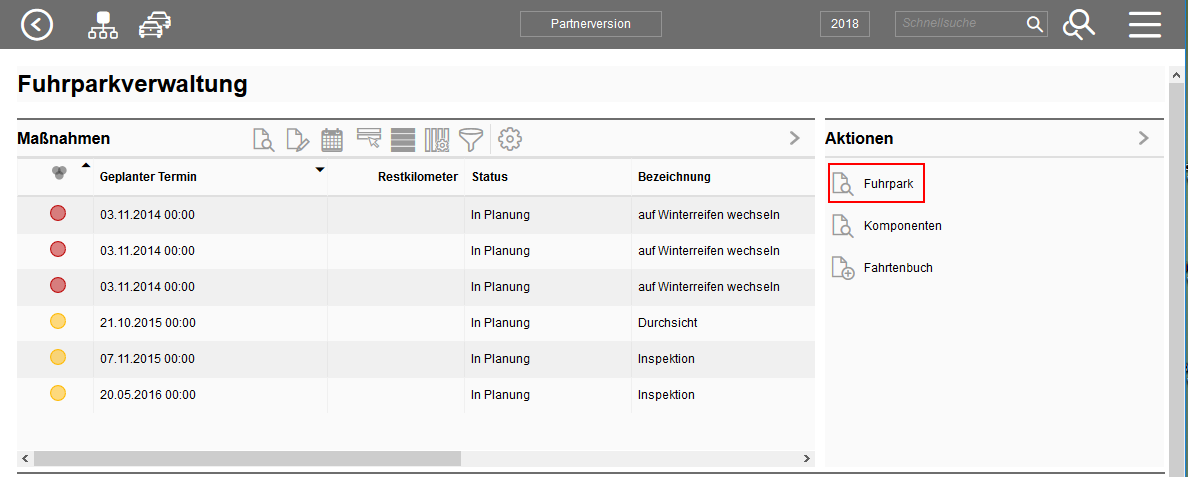The width and height of the screenshot is (1188, 477).
Task: Click the filter funnel icon
Action: pyautogui.click(x=470, y=140)
